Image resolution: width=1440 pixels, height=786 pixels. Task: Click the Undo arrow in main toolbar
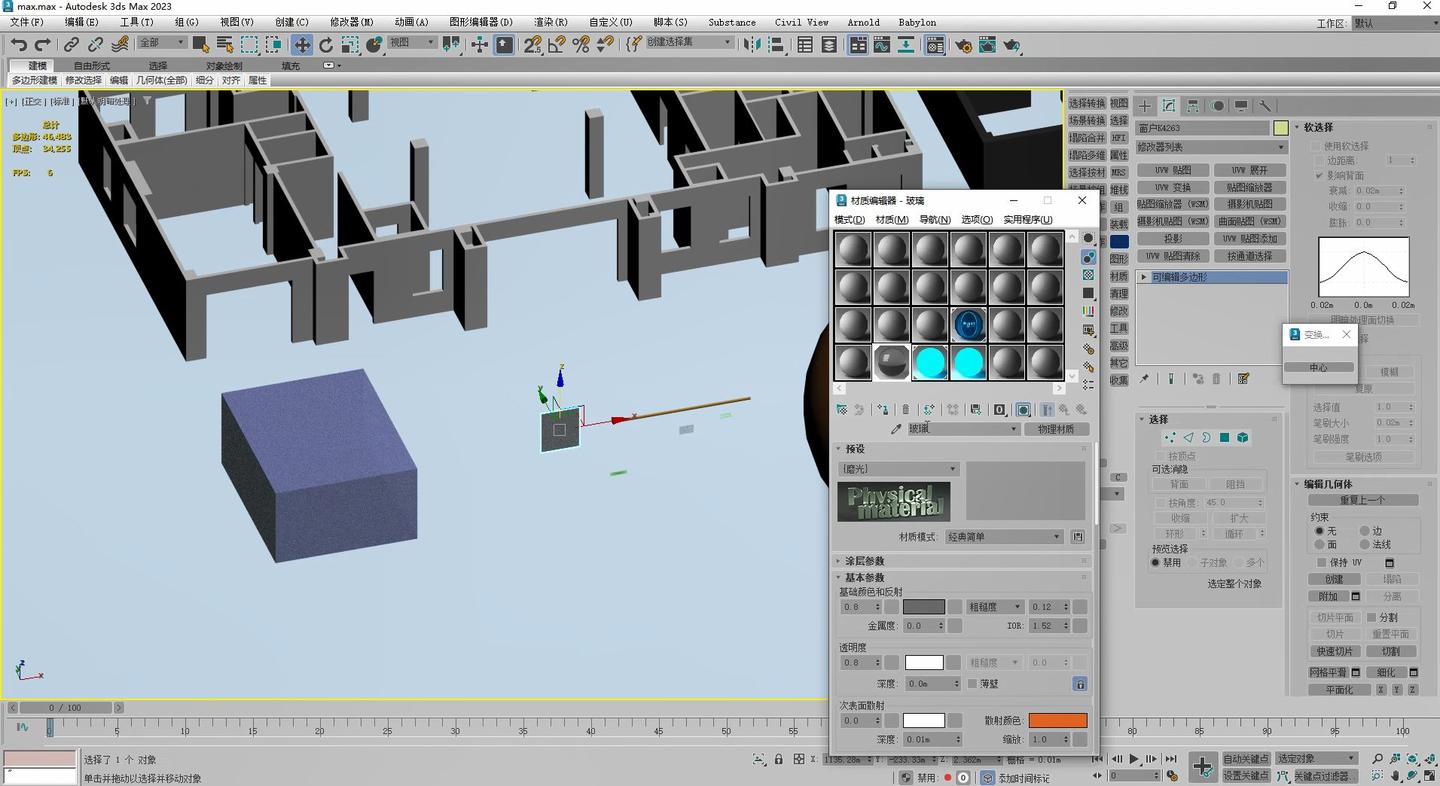pyautogui.click(x=18, y=44)
